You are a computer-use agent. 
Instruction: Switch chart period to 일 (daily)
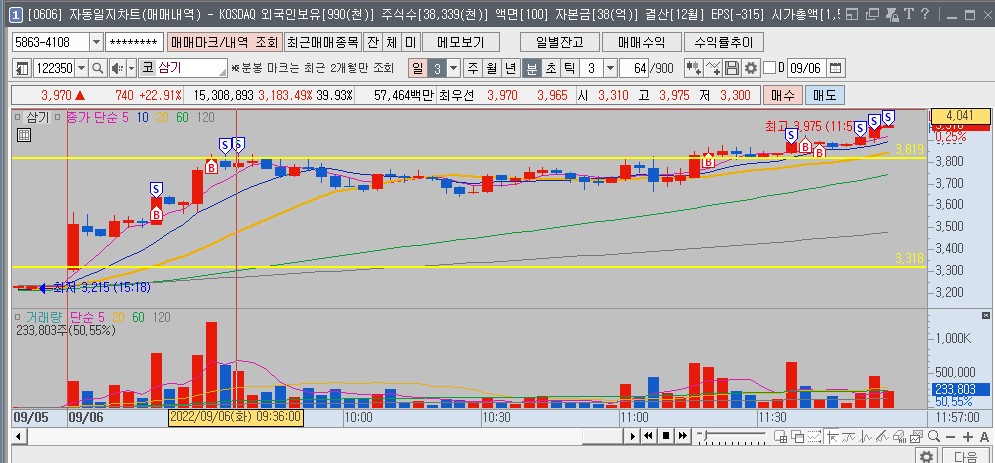(x=417, y=68)
